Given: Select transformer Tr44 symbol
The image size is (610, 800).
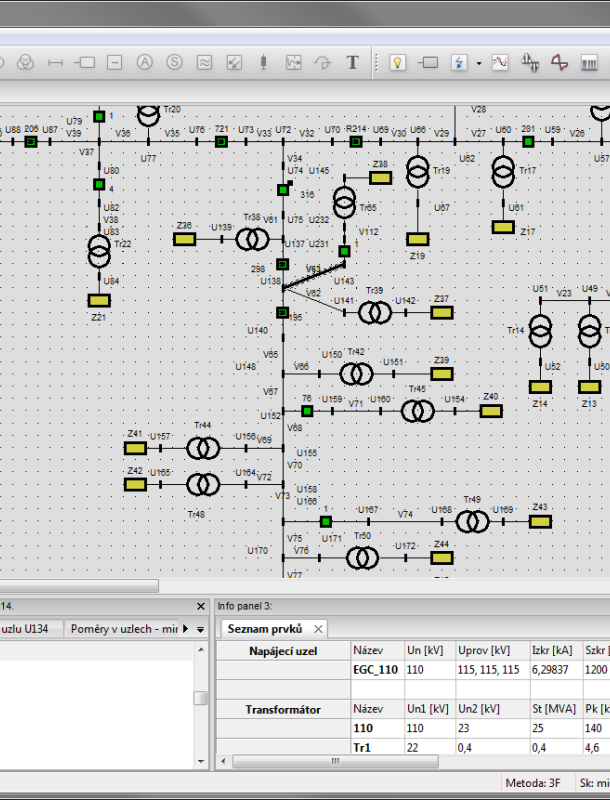Looking at the screenshot, I should point(203,448).
